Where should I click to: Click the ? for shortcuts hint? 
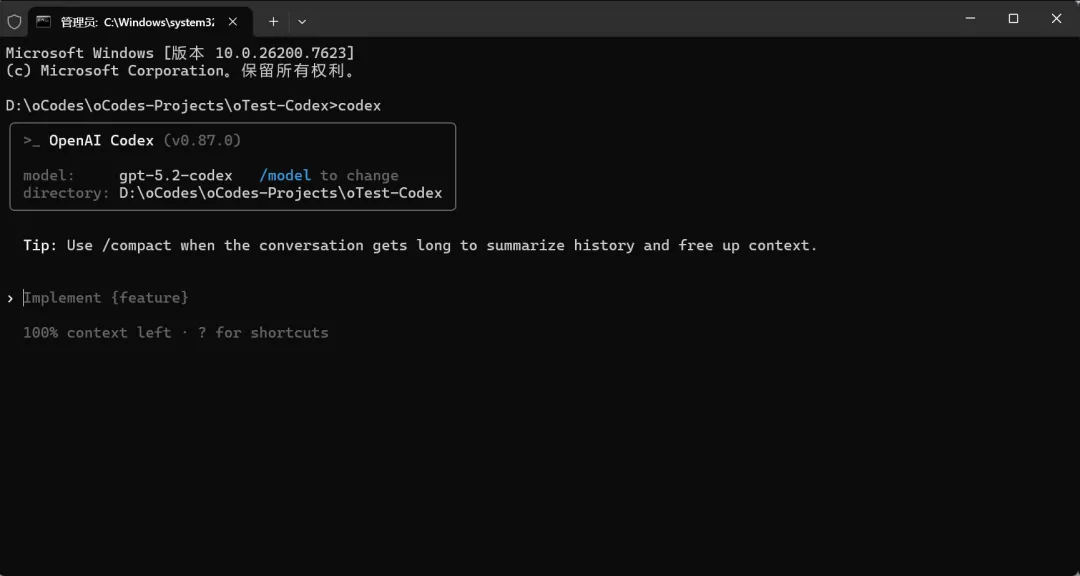point(263,333)
